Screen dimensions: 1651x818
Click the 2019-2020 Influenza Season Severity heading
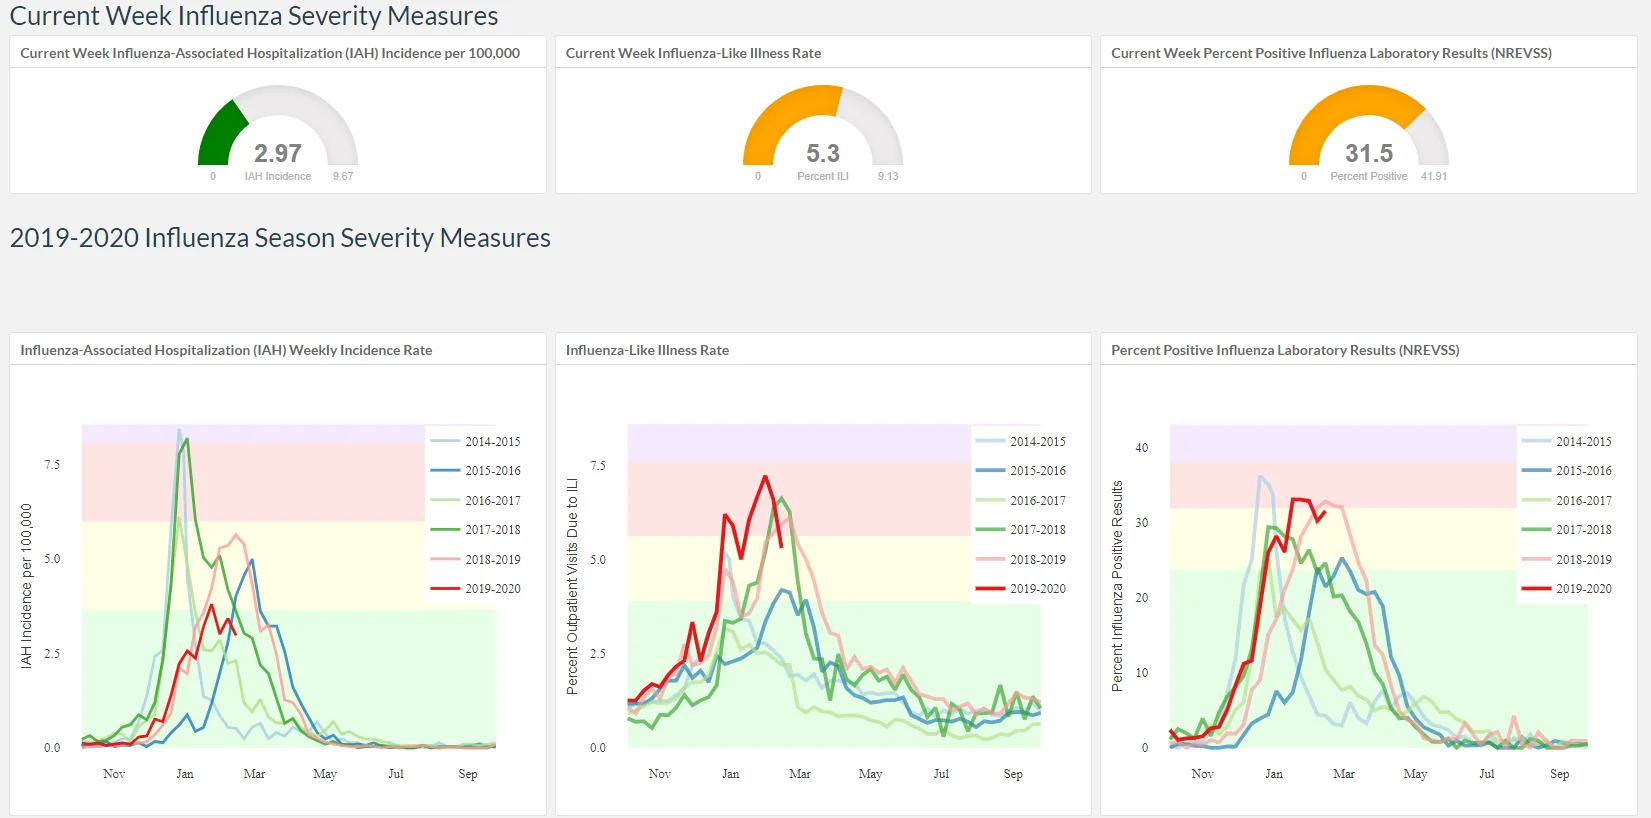[280, 238]
